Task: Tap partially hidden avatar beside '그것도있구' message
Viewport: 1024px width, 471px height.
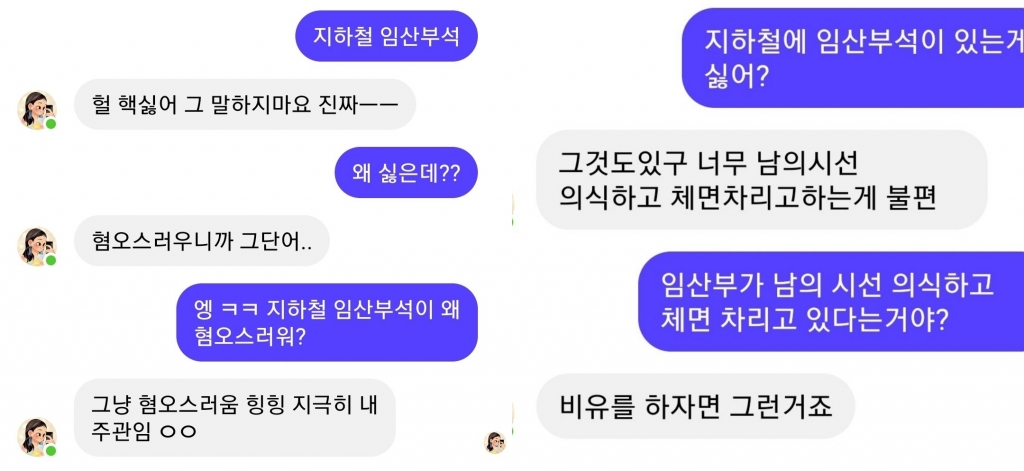Action: [512, 209]
